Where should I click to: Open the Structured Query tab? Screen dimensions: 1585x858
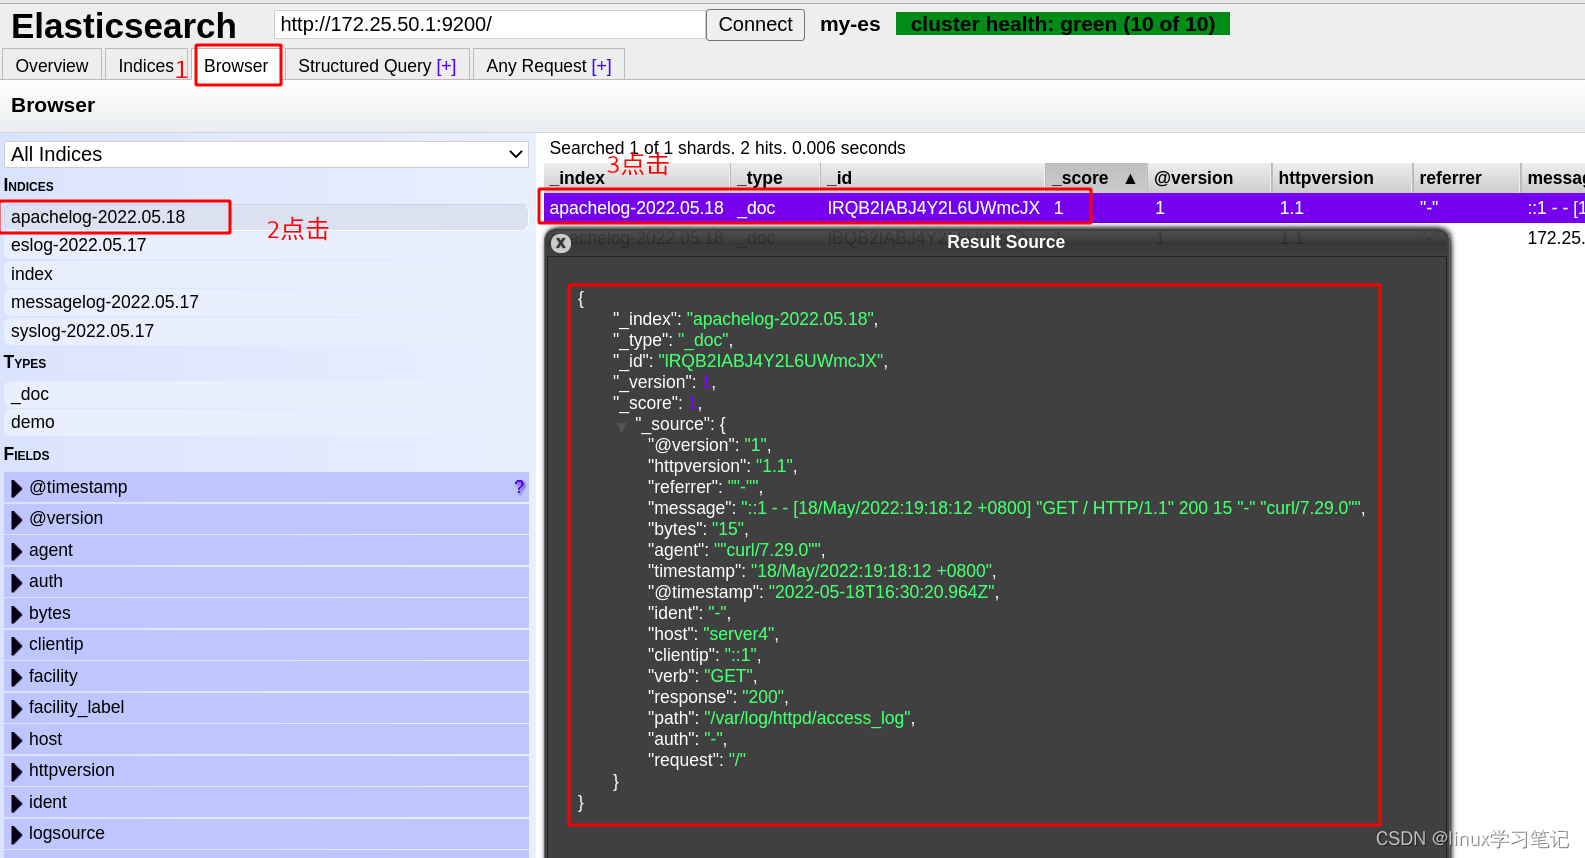(x=377, y=65)
